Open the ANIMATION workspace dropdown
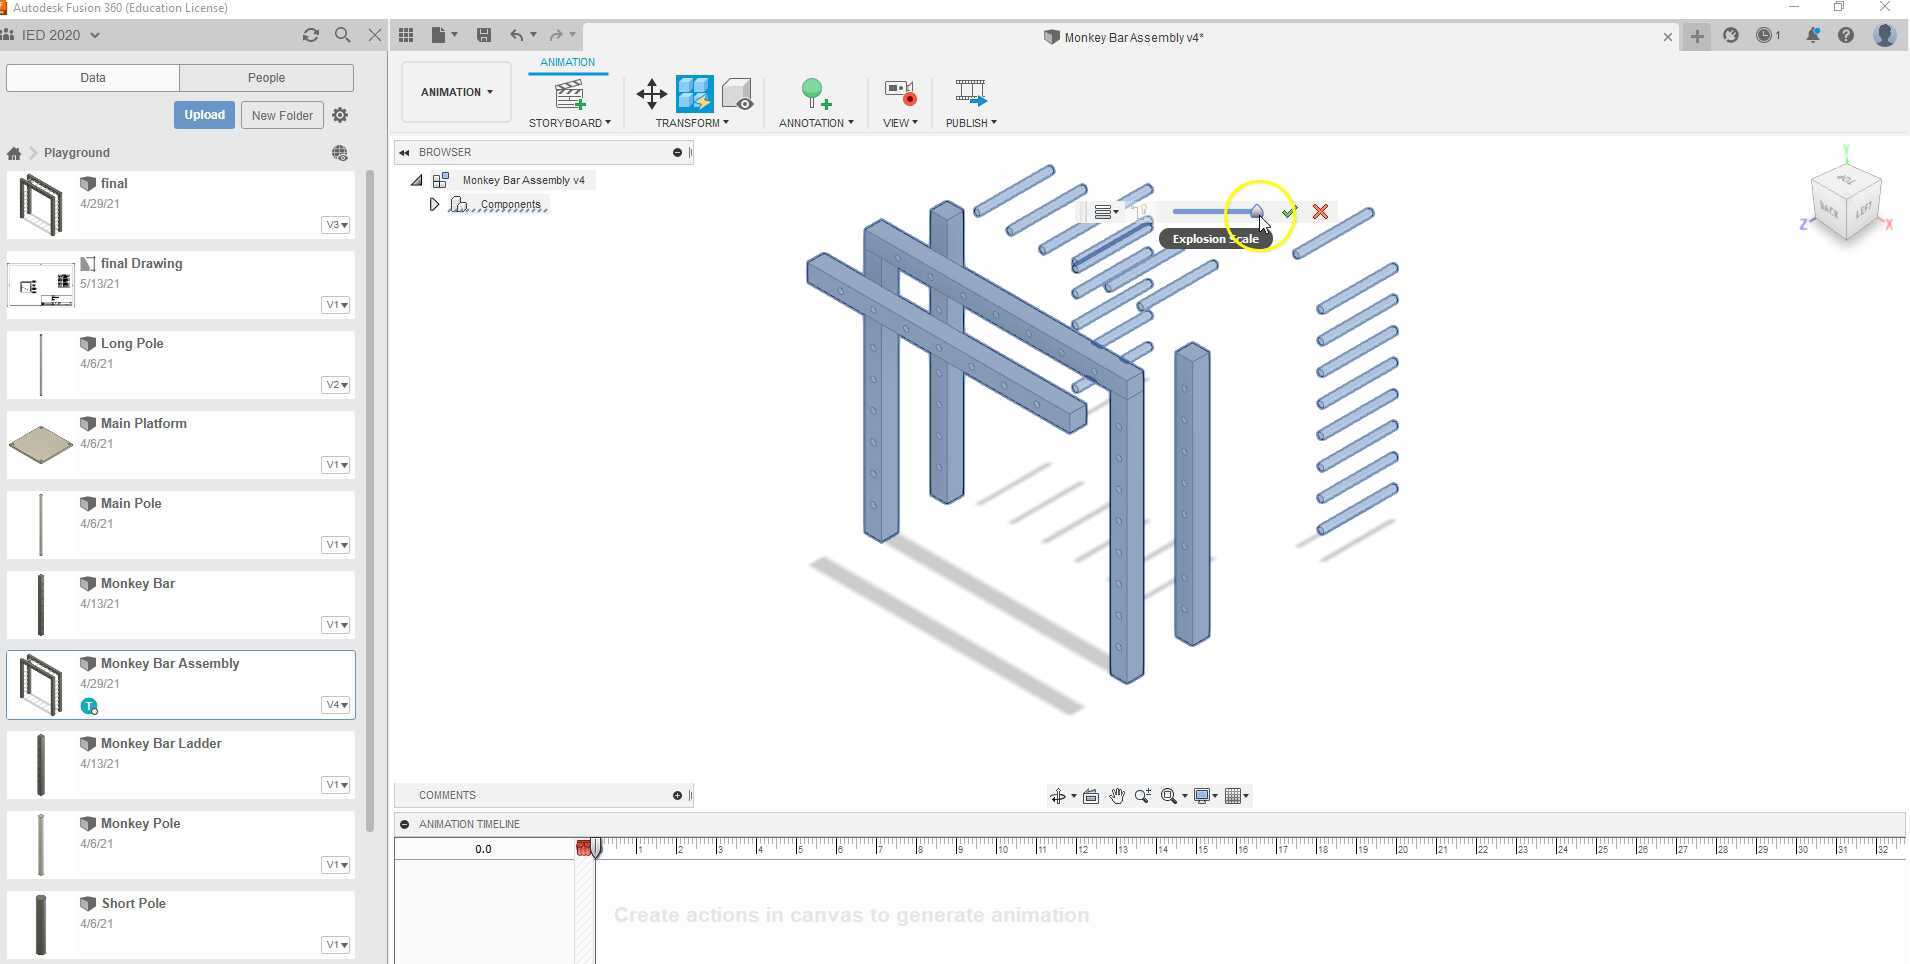1910x964 pixels. click(x=456, y=92)
